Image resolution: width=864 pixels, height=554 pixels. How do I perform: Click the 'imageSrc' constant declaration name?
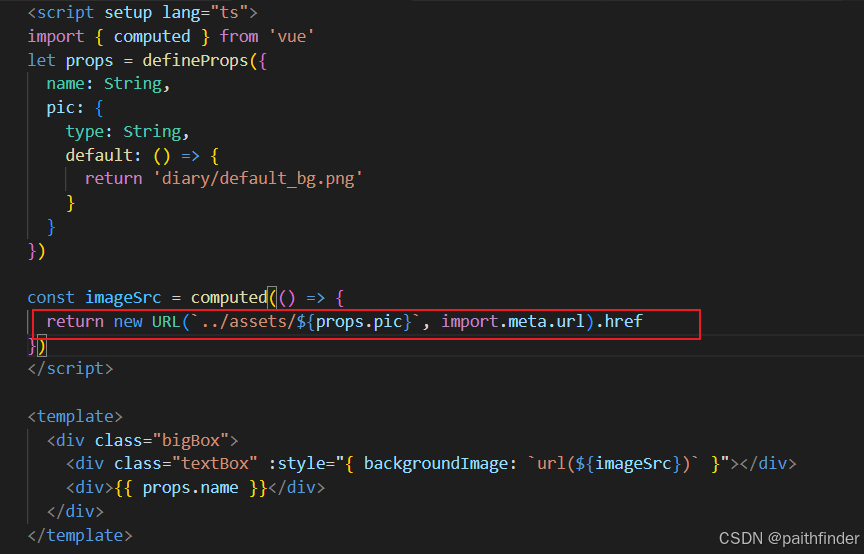[123, 298]
